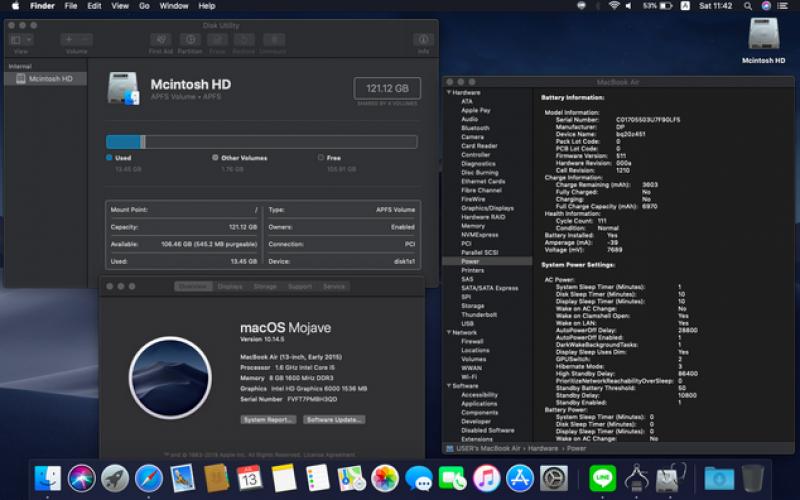
Task: Open App Store in the dock
Action: [520, 479]
